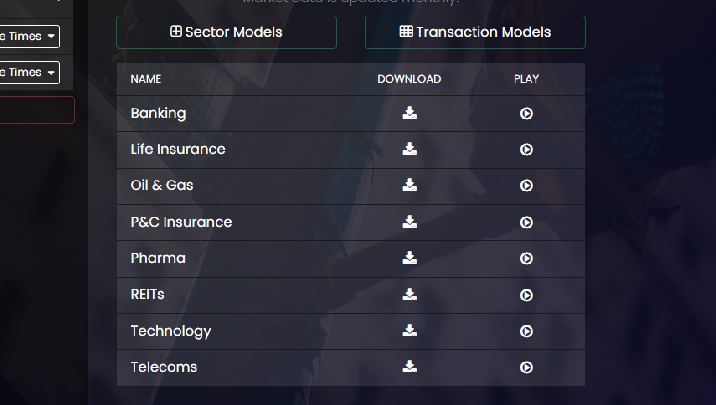Switch to Sector Models tab
The height and width of the screenshot is (405, 716).
[x=226, y=32]
